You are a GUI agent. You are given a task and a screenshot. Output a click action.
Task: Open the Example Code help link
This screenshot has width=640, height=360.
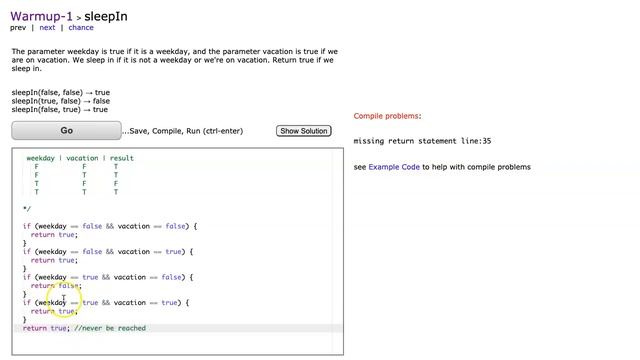[x=394, y=167]
